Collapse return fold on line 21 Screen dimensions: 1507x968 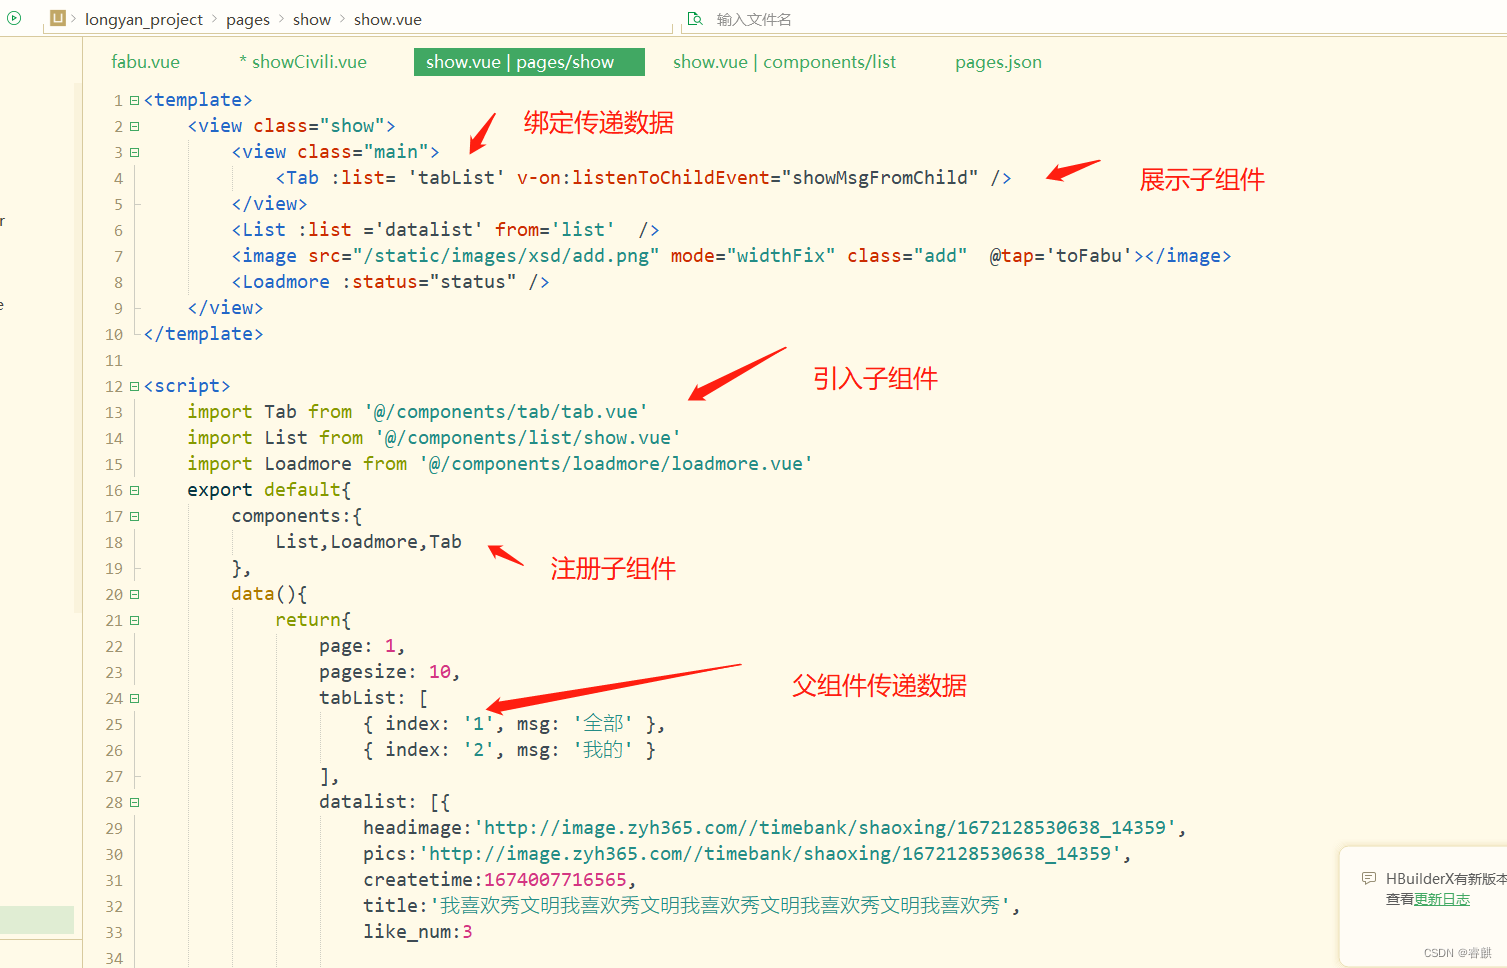tap(134, 620)
